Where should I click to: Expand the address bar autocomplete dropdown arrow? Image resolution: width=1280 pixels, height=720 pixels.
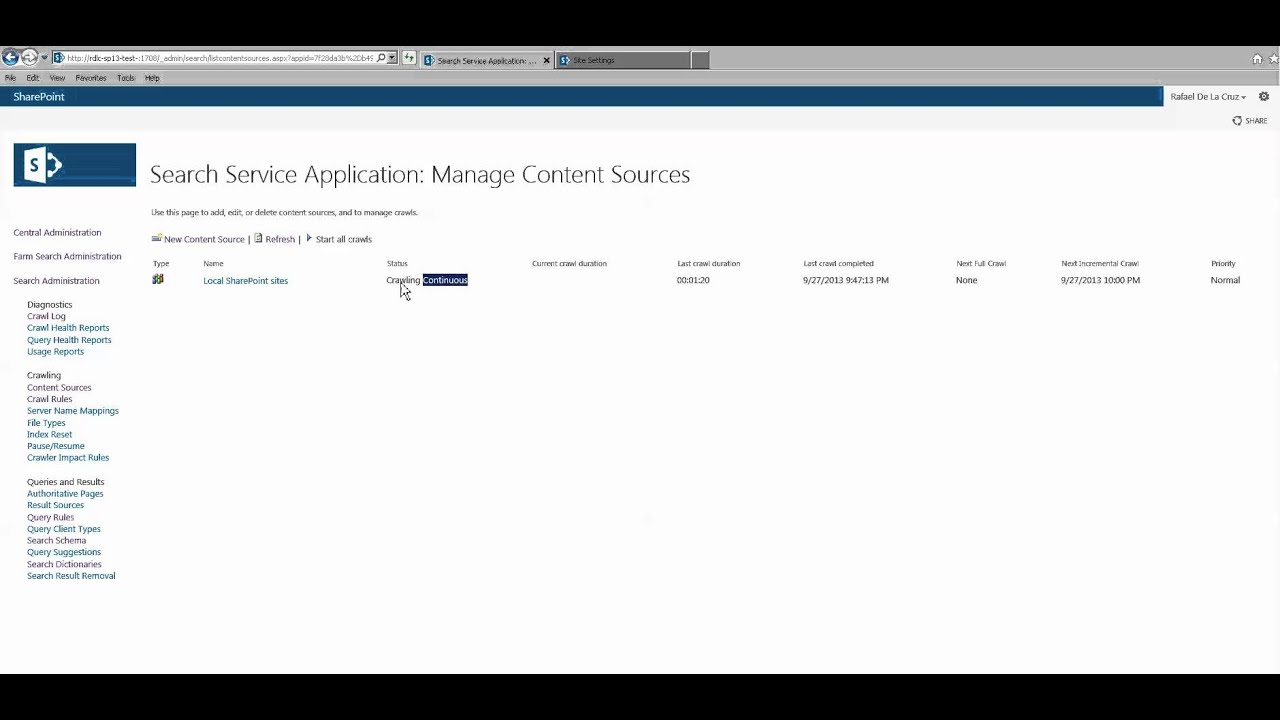(392, 59)
